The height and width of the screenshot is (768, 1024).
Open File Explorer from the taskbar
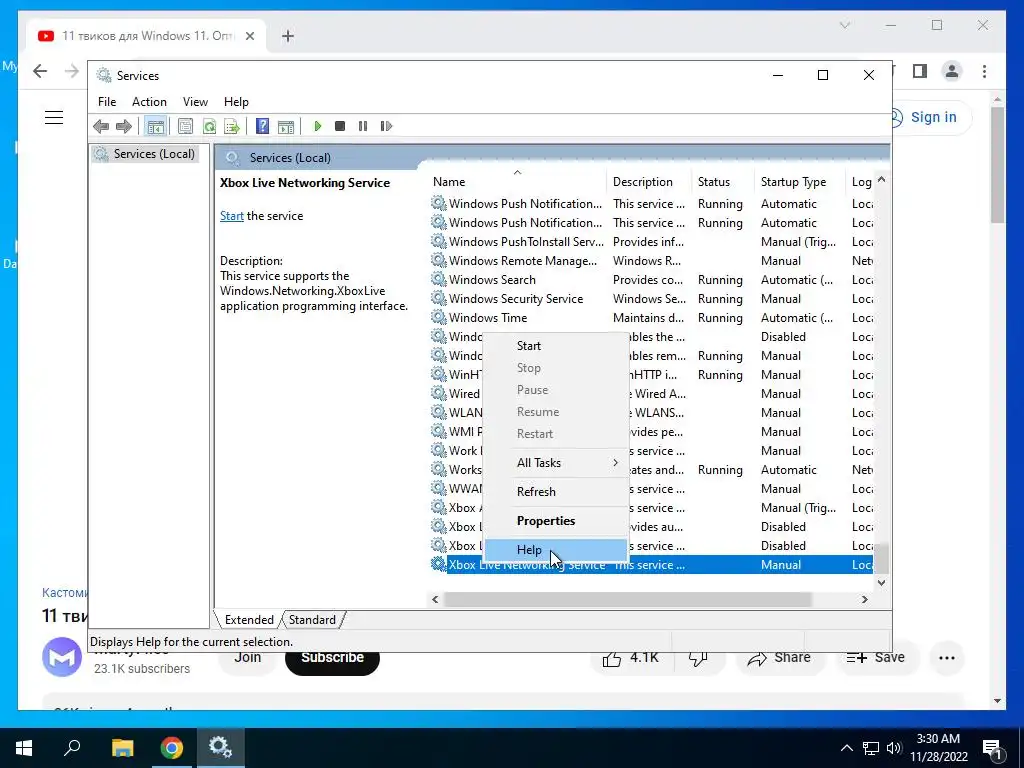122,748
